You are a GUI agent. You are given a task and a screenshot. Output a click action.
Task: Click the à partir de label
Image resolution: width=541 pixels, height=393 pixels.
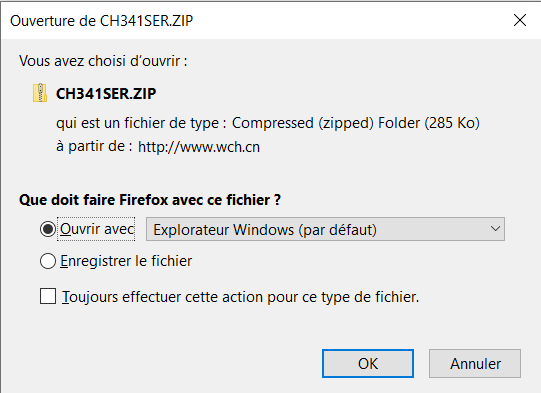point(94,147)
